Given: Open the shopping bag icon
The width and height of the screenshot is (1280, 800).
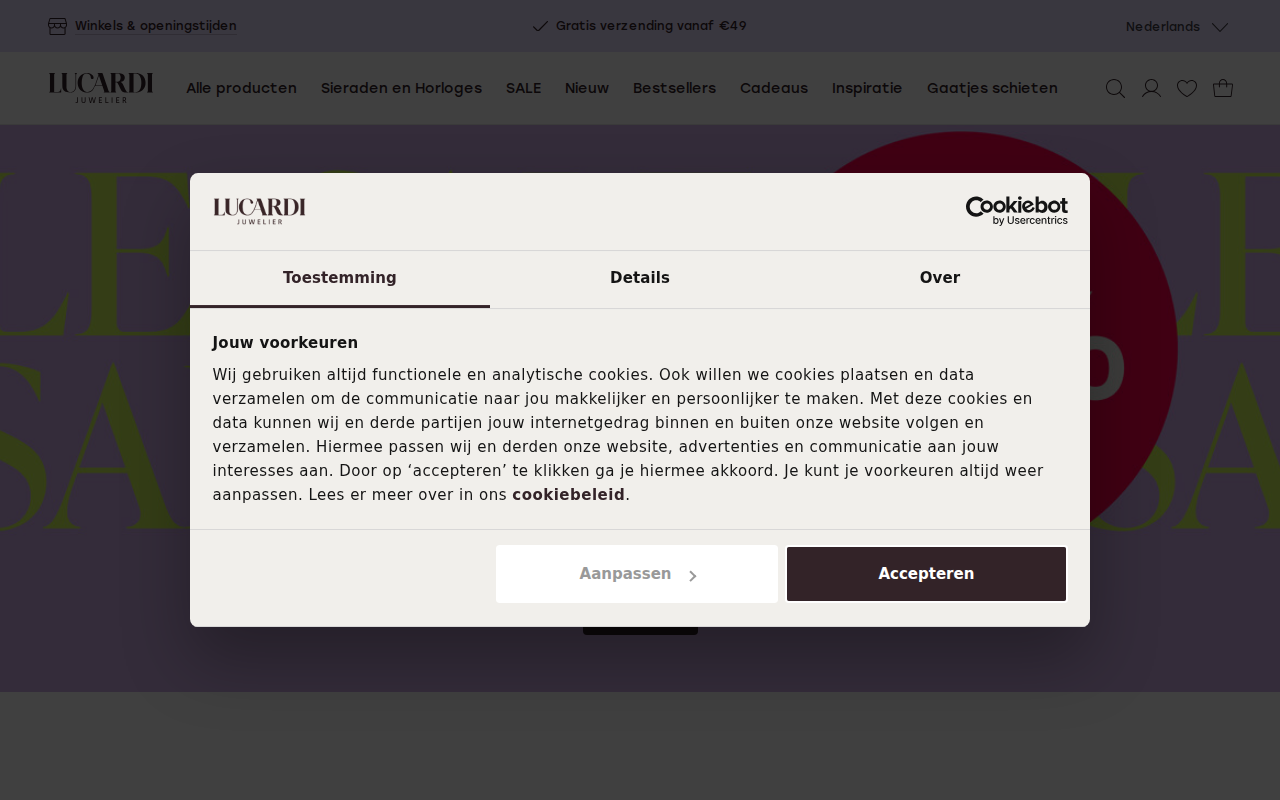Looking at the screenshot, I should 1223,88.
